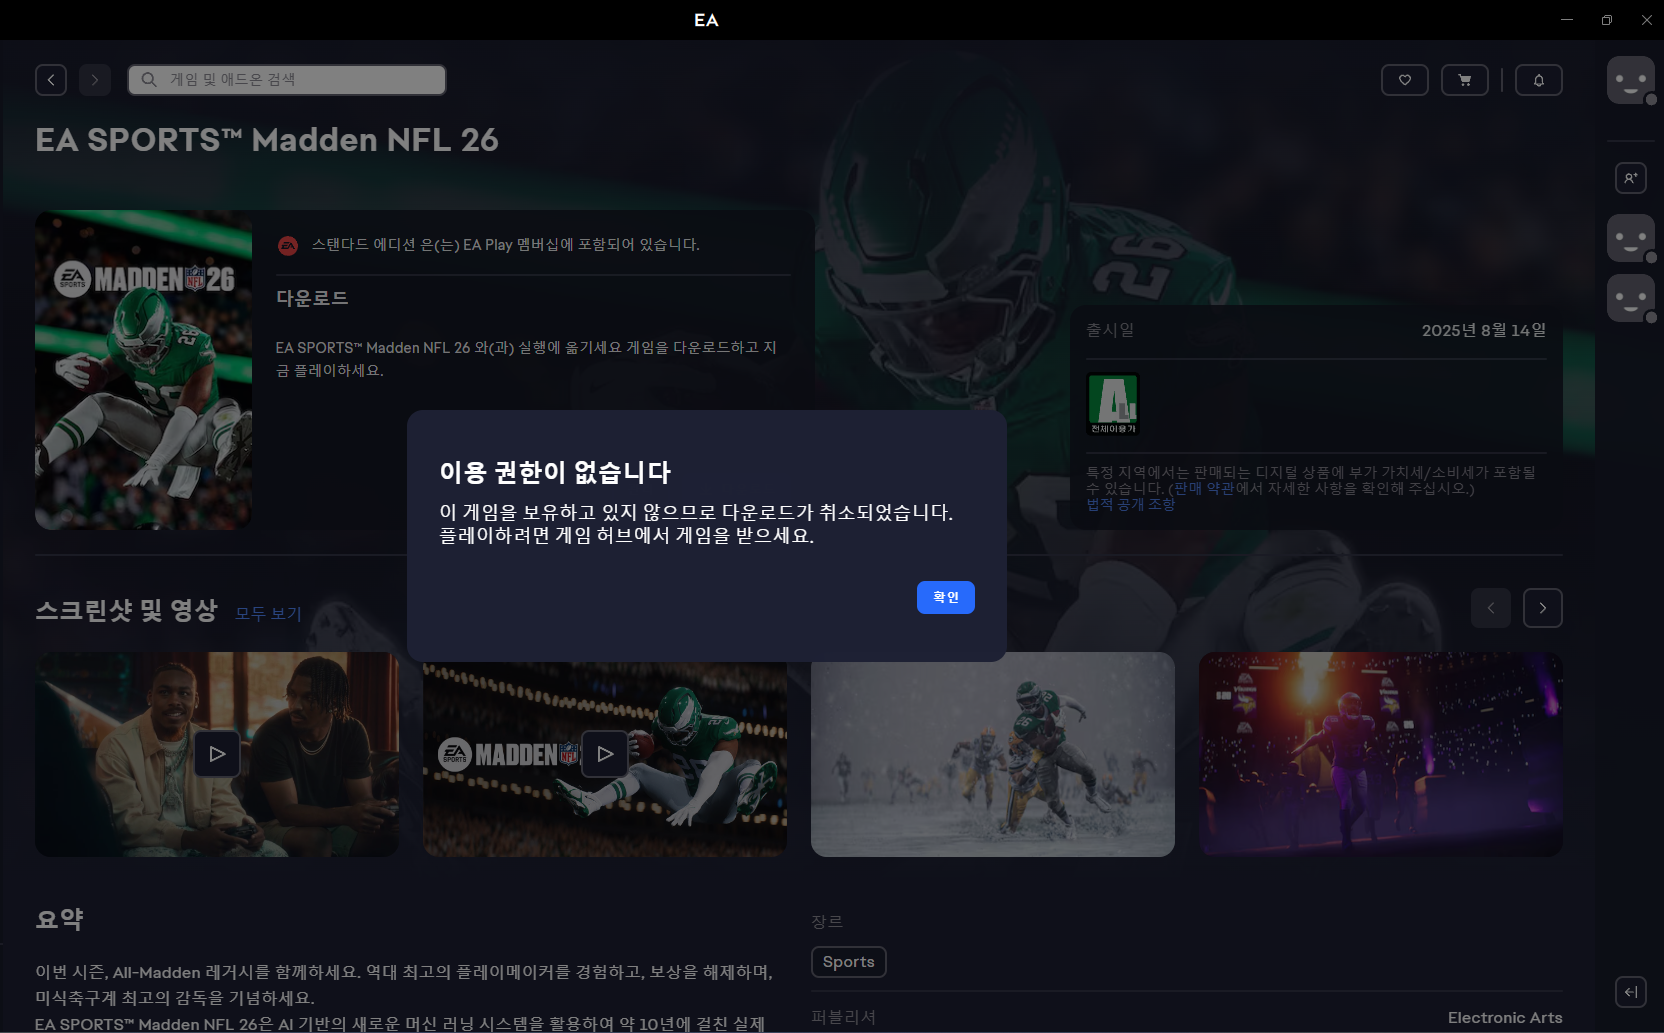The width and height of the screenshot is (1664, 1033).
Task: Select the Sports genre tag
Action: (x=848, y=962)
